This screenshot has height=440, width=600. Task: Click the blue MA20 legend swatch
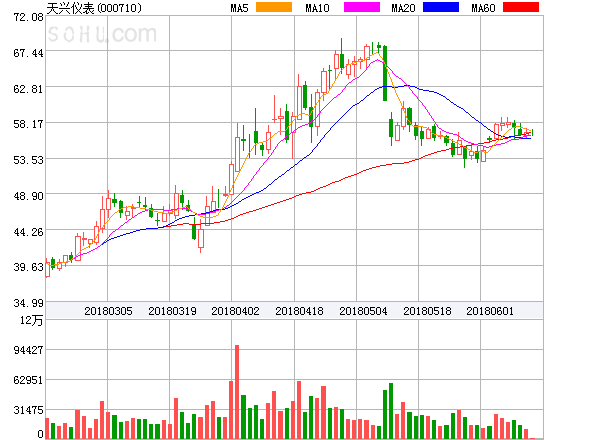point(441,7)
